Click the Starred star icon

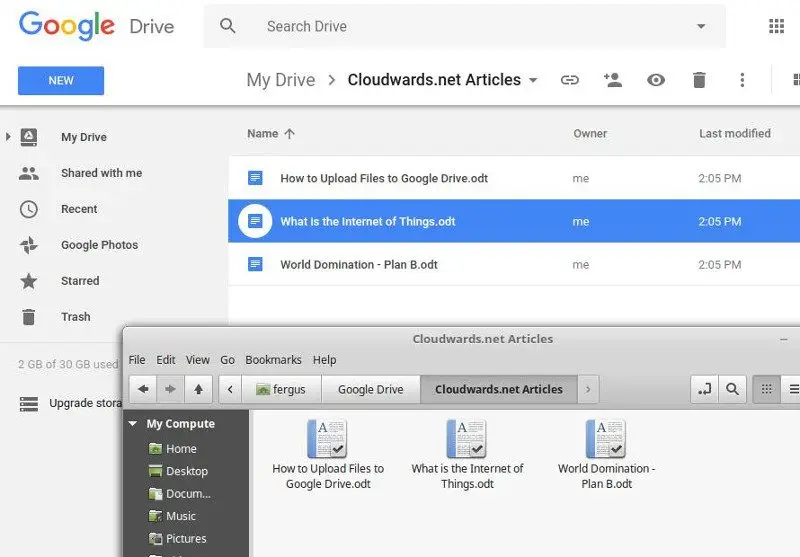click(29, 281)
